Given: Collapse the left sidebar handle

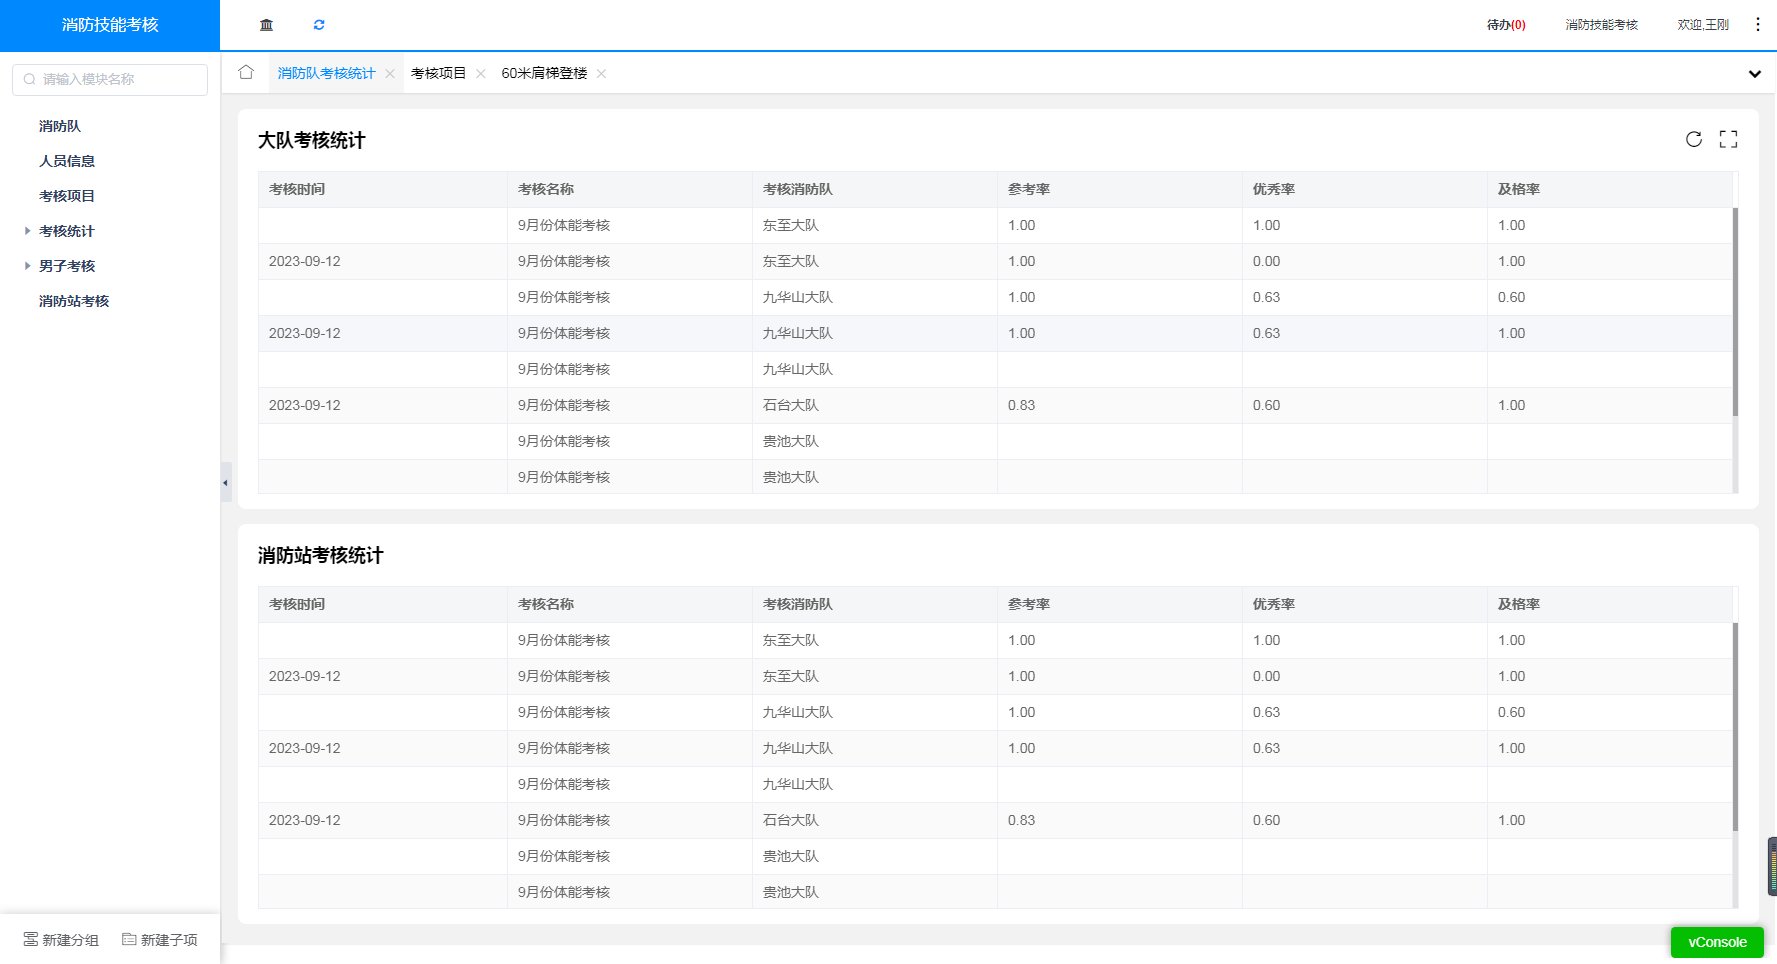Looking at the screenshot, I should coord(226,483).
